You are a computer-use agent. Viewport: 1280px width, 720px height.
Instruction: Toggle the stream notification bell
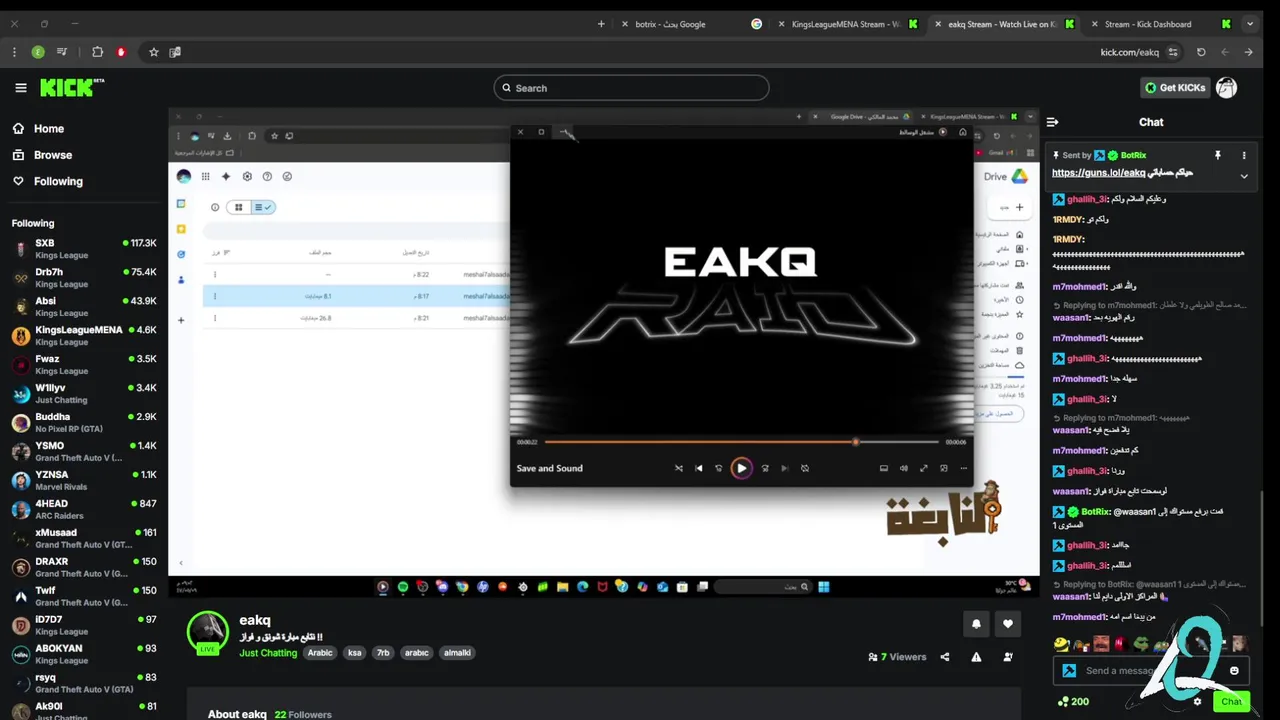pos(976,624)
